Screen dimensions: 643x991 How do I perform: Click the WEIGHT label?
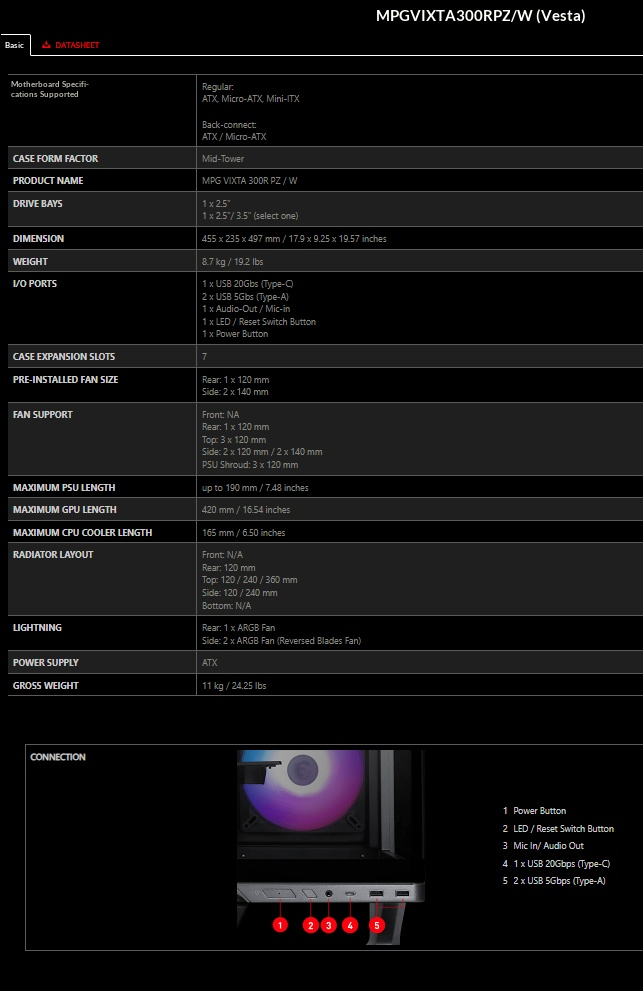[30, 262]
